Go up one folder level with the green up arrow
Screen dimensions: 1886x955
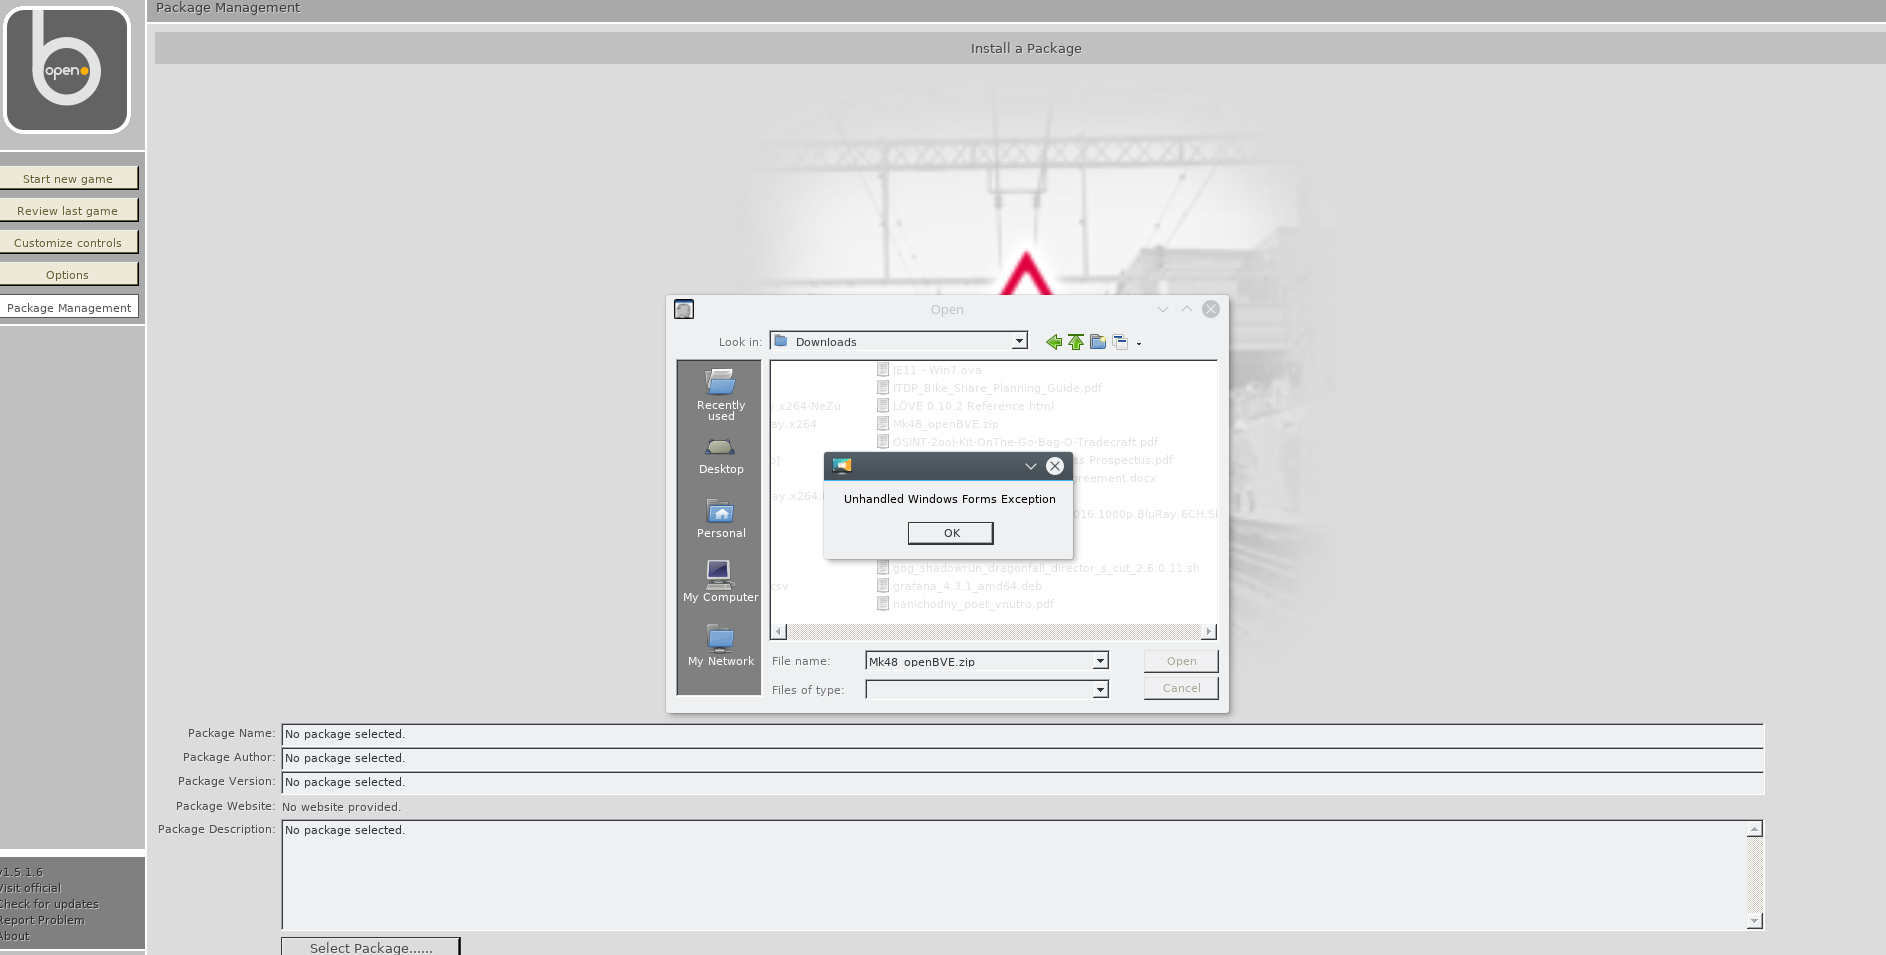(x=1076, y=342)
